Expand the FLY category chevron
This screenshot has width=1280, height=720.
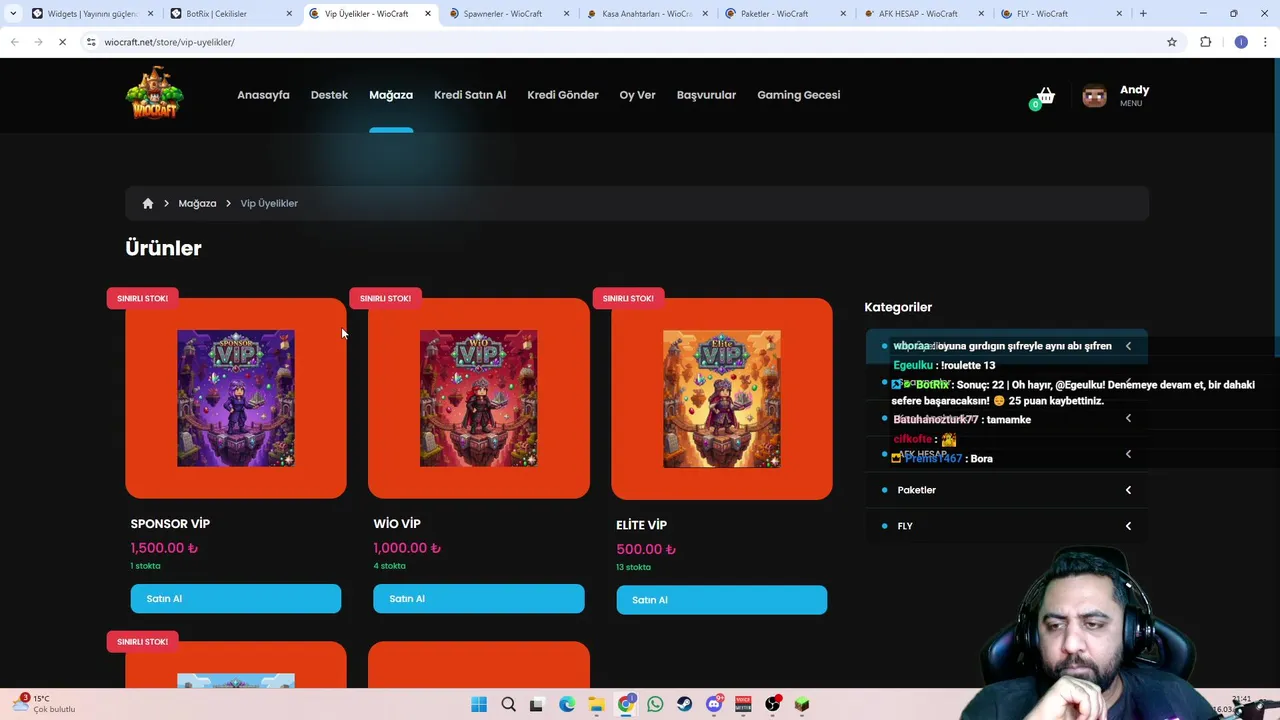point(1128,526)
